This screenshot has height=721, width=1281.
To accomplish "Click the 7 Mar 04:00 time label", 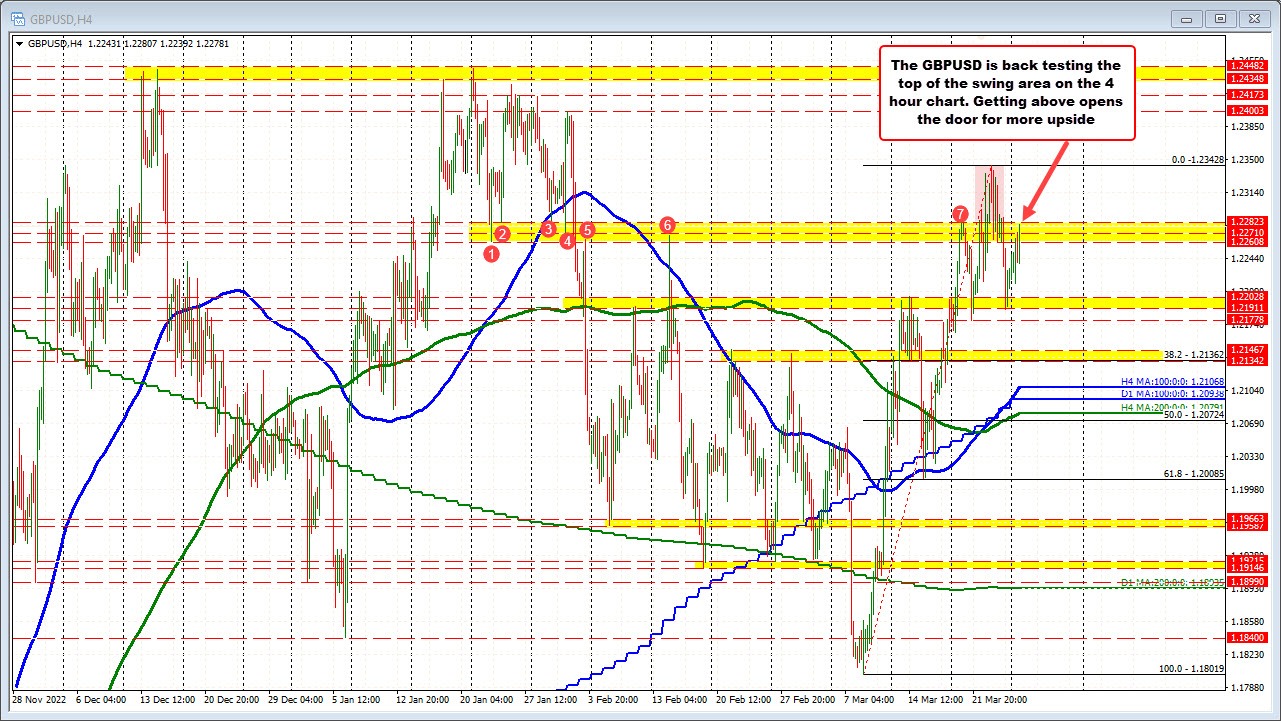I will click(870, 701).
